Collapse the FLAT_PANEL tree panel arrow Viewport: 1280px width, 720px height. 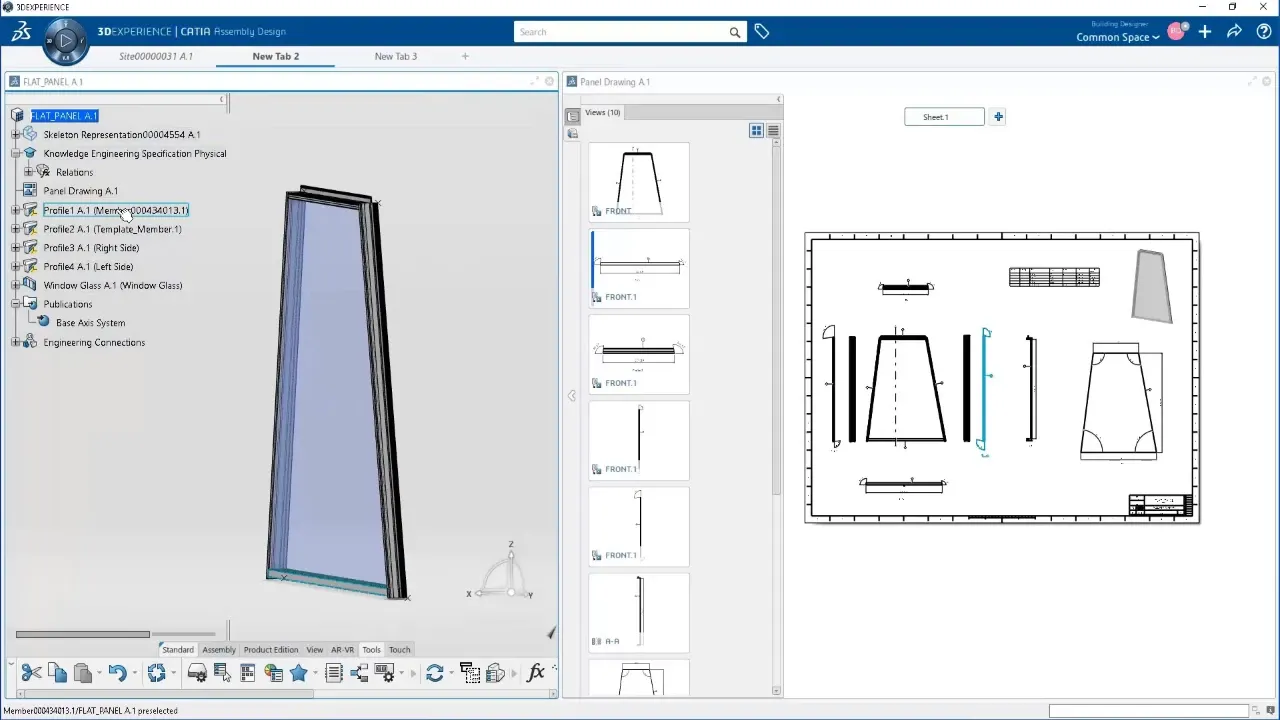pos(221,100)
